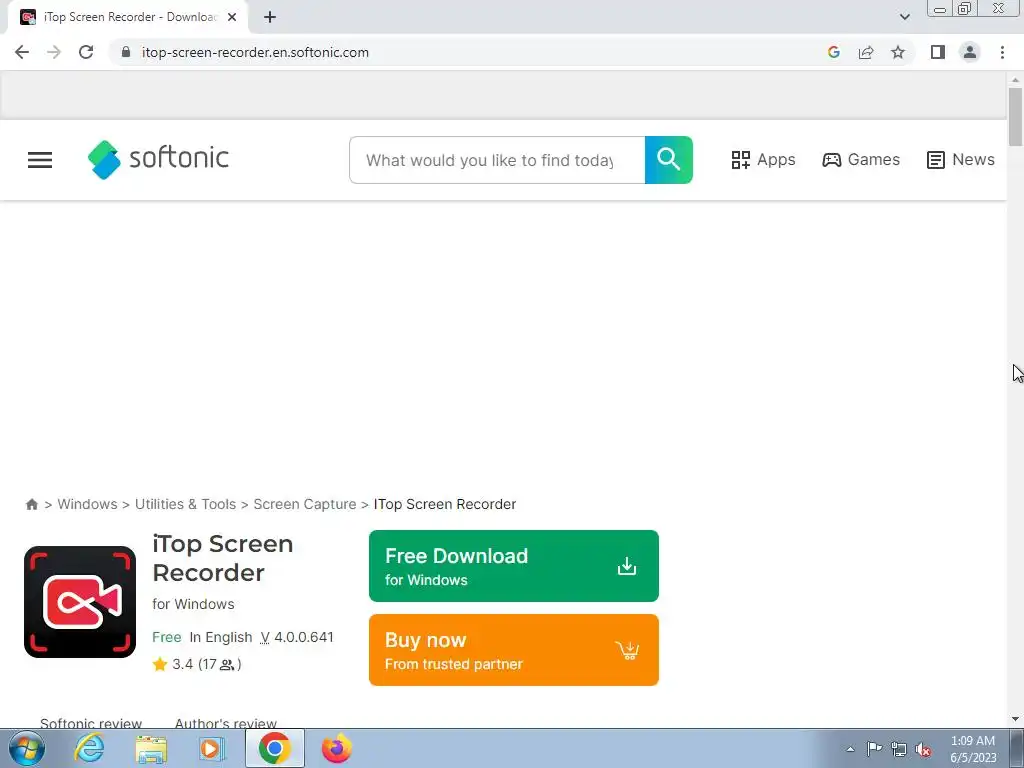Open the muted volume tray icon

[923, 749]
